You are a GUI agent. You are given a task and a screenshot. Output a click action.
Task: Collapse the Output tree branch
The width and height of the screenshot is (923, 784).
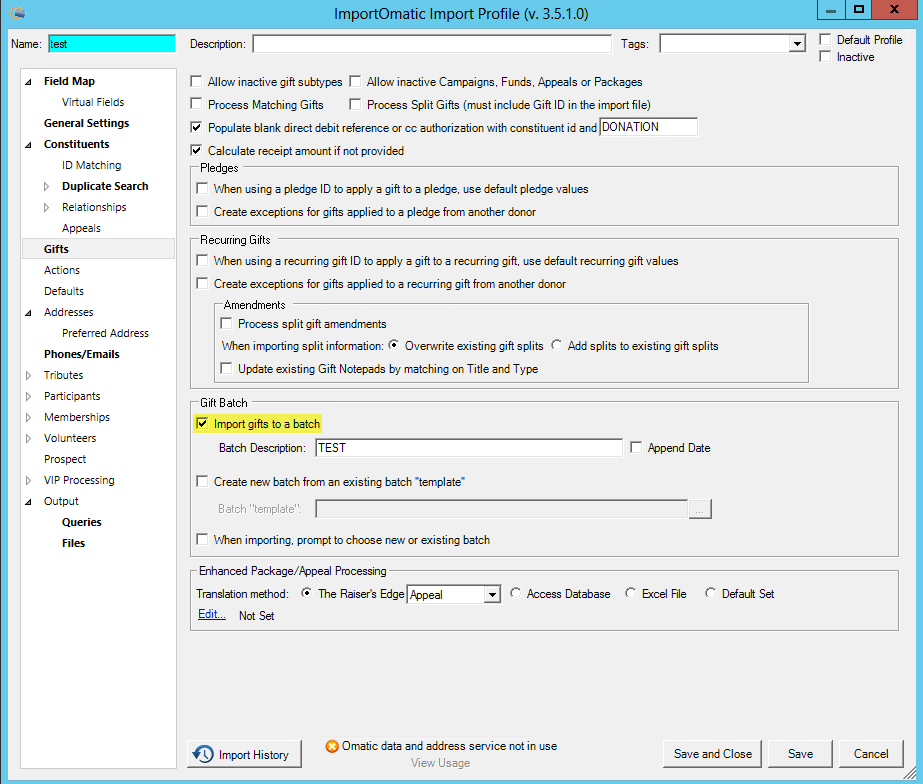coord(28,500)
